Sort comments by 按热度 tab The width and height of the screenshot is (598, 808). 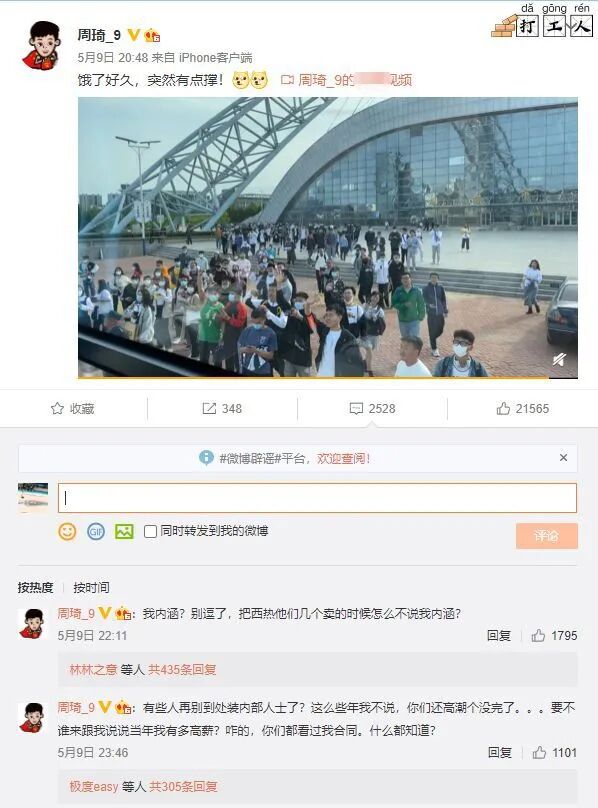click(36, 587)
